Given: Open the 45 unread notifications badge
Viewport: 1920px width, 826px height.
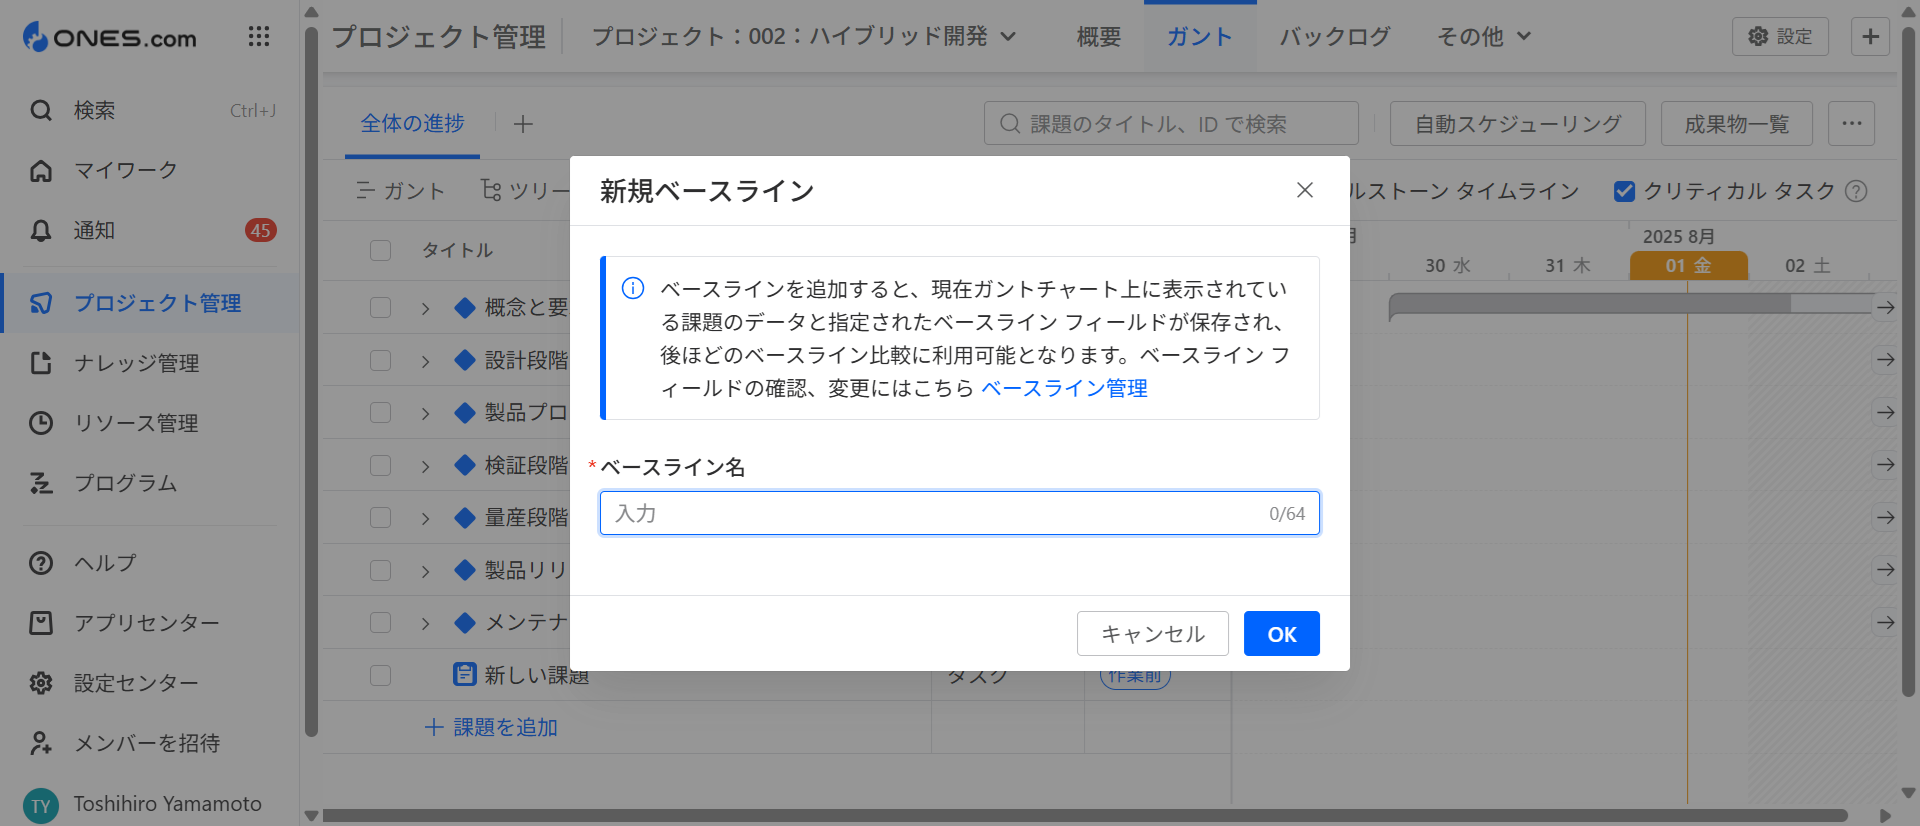Looking at the screenshot, I should (261, 230).
